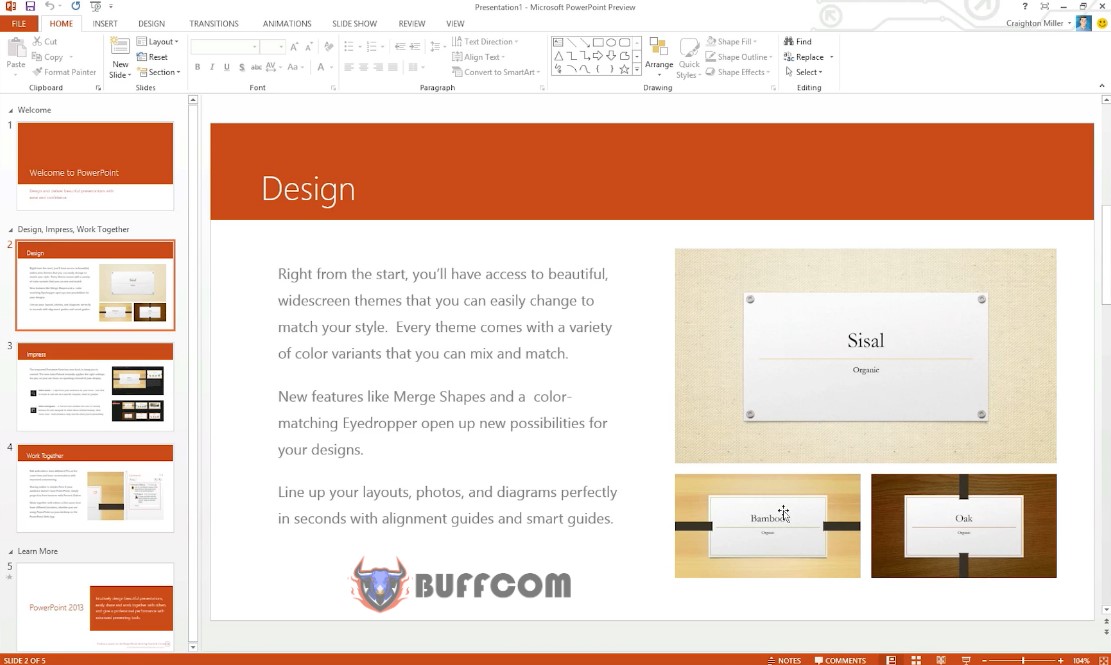Toggle strikethrough formatting
1111x665 pixels.
point(256,67)
